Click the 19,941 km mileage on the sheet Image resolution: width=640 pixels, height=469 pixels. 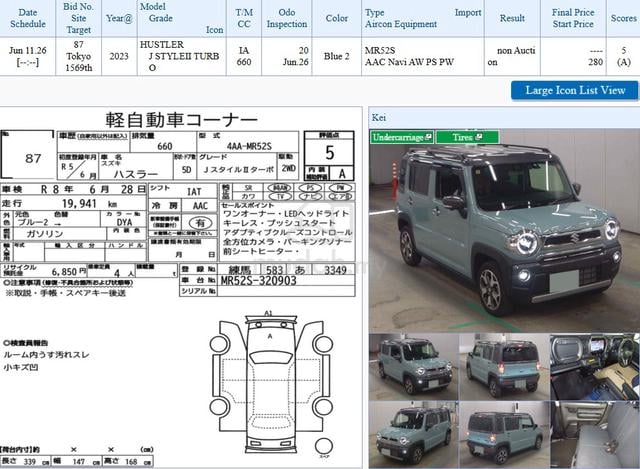point(89,203)
